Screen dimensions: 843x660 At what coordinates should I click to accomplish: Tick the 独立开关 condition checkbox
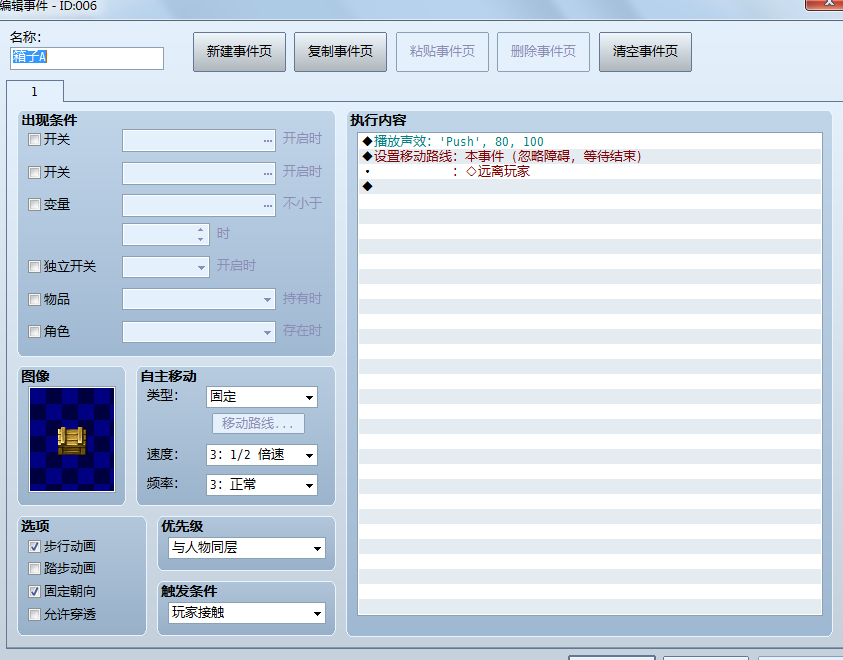(34, 267)
